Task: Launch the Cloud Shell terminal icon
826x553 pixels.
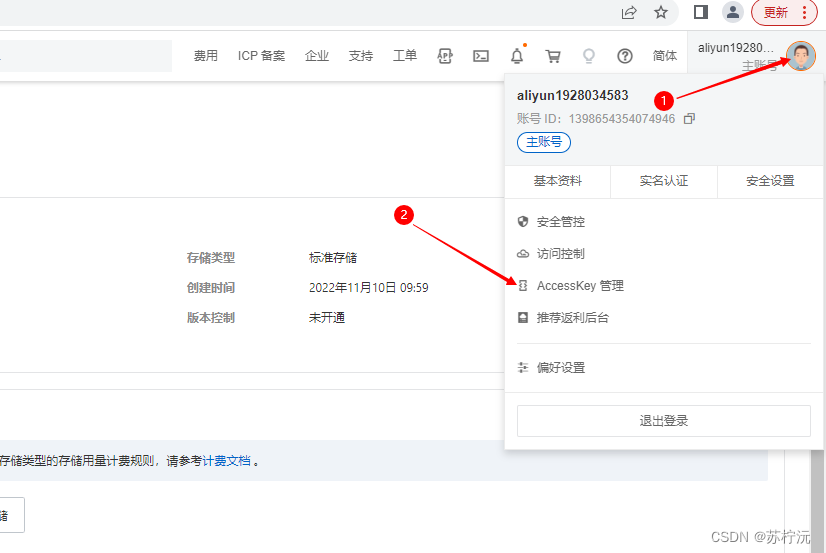Action: (481, 56)
